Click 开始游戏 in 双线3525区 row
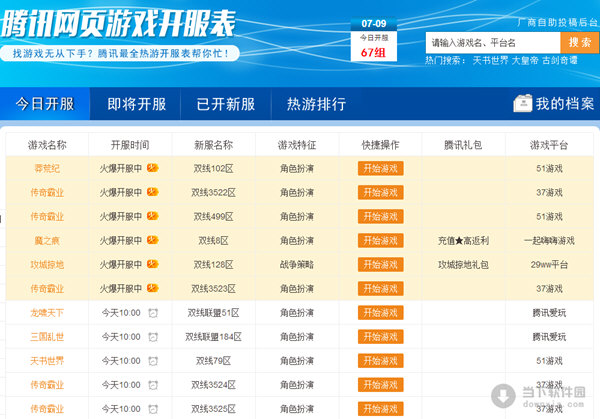Screen dimensions: 600x419 pos(380,409)
